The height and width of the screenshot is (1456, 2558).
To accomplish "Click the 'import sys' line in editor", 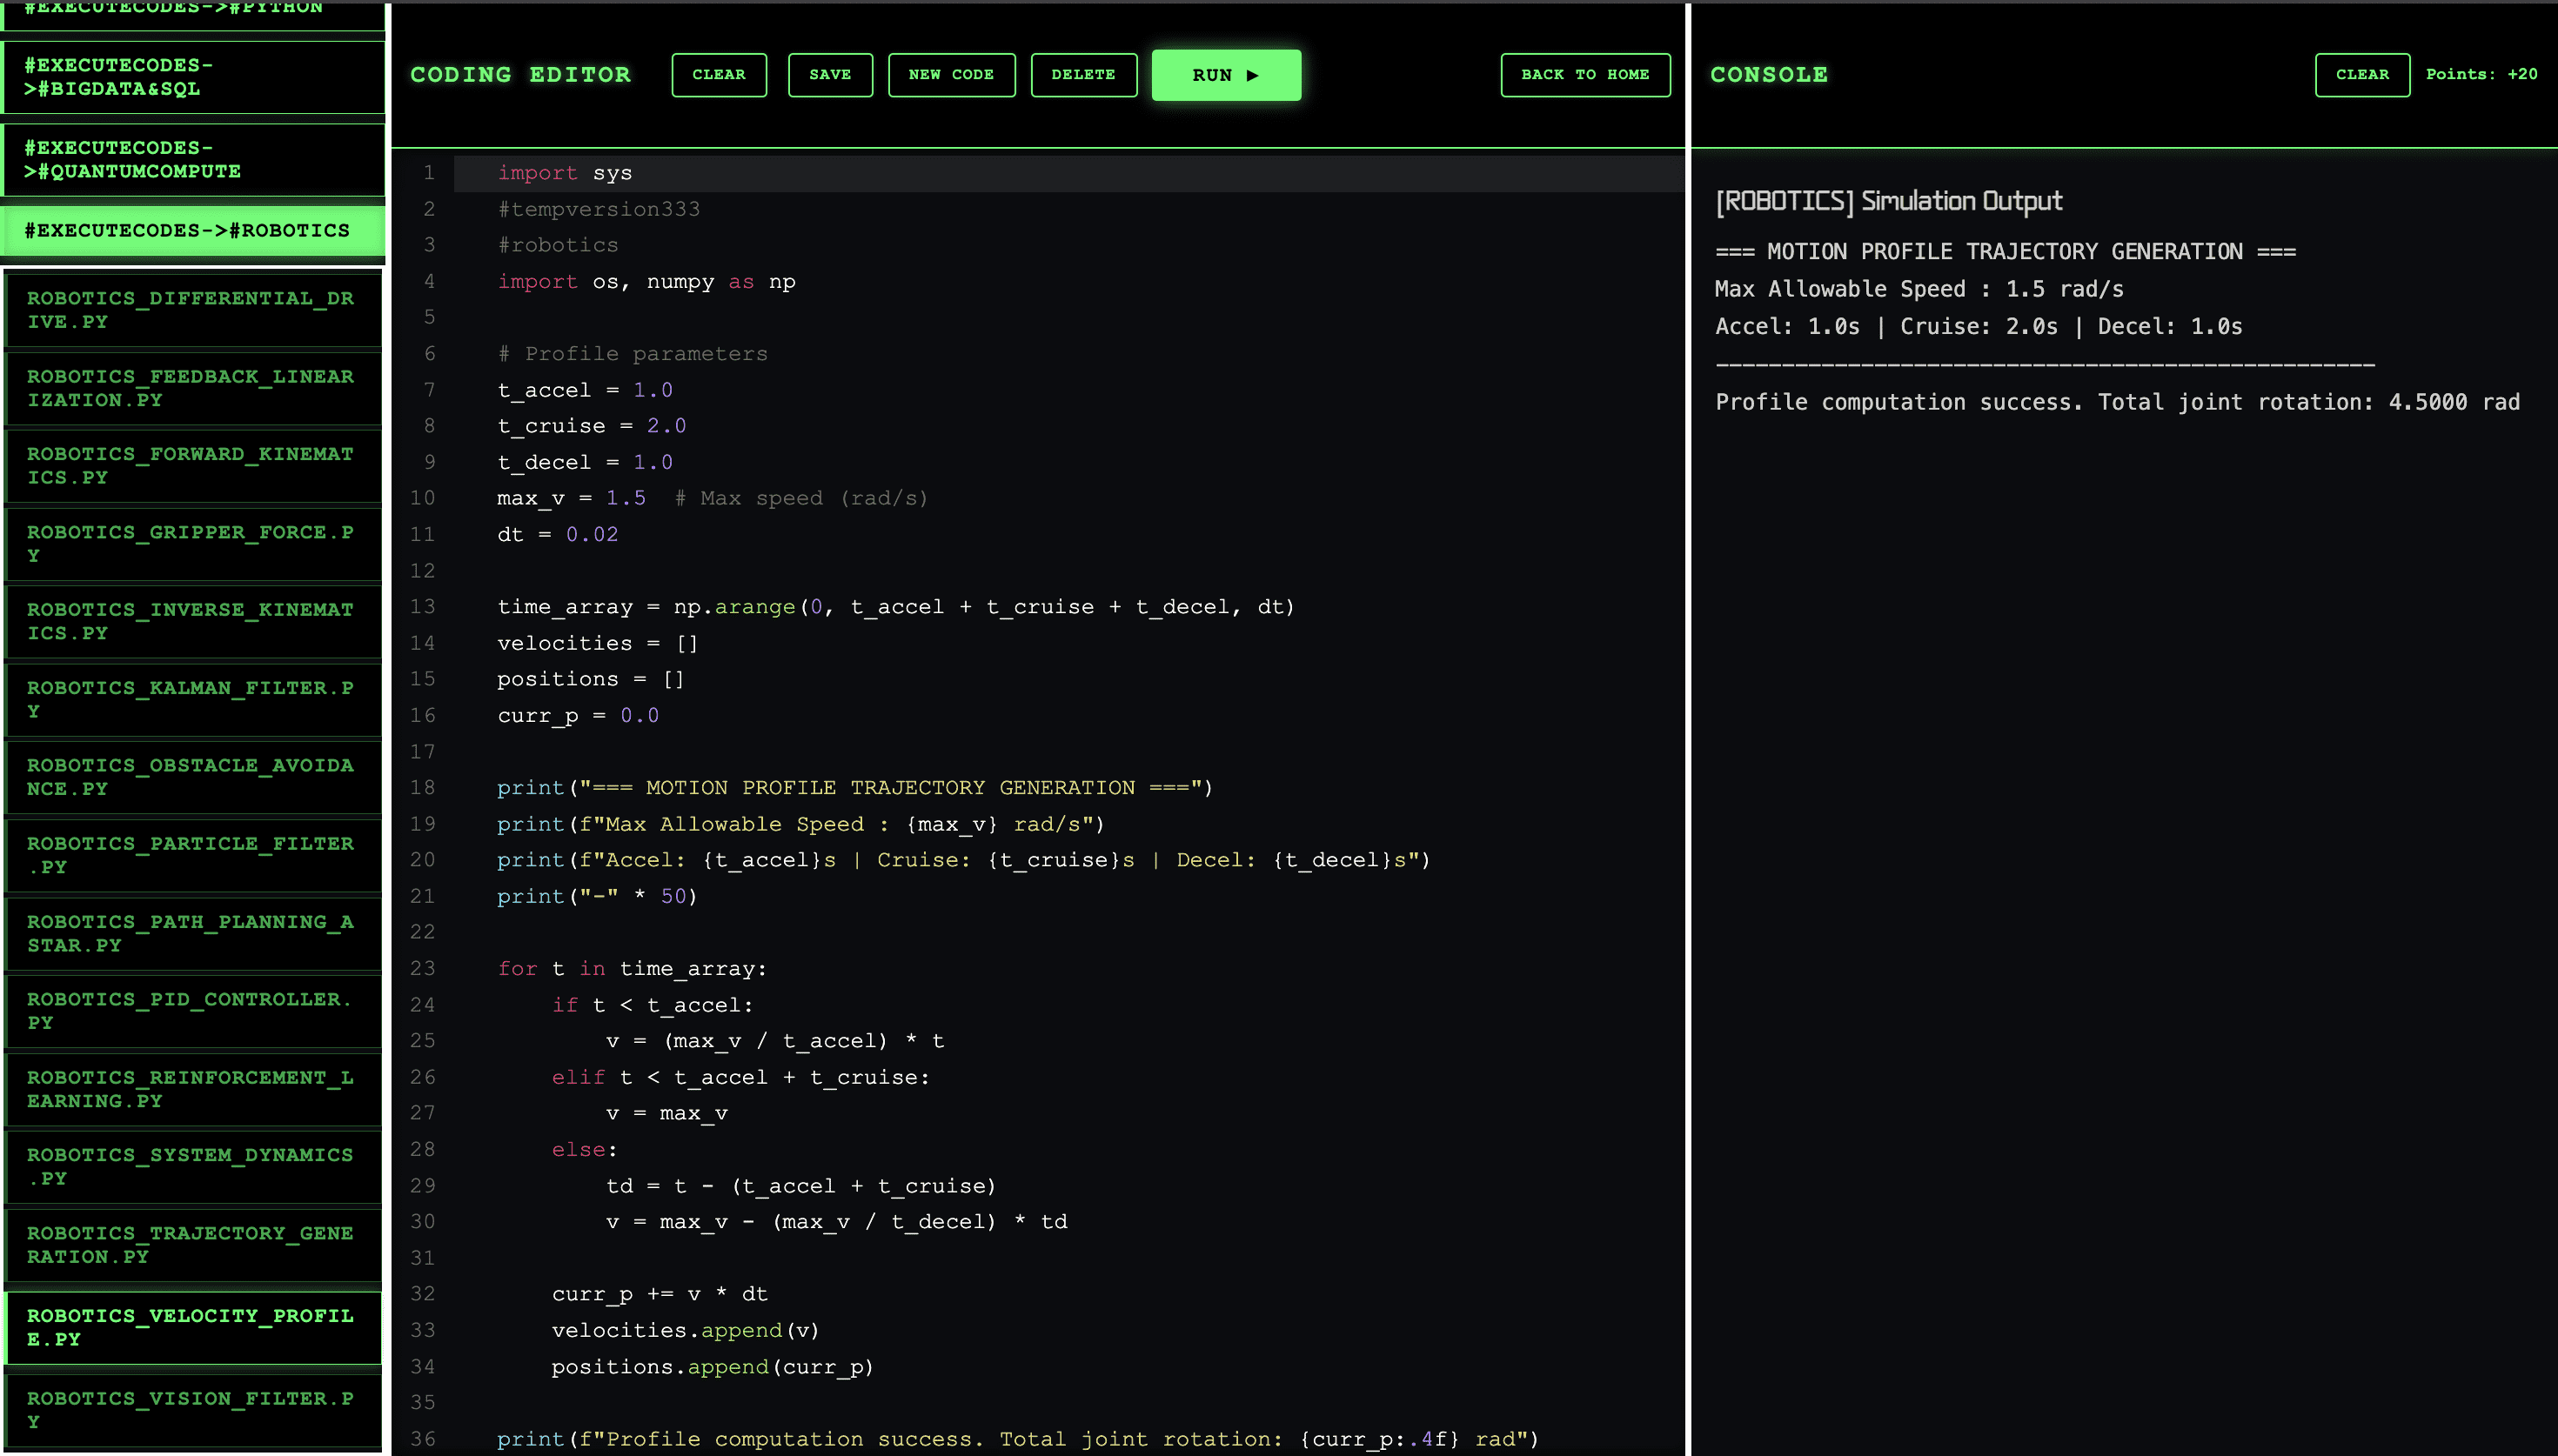I will click(x=565, y=173).
